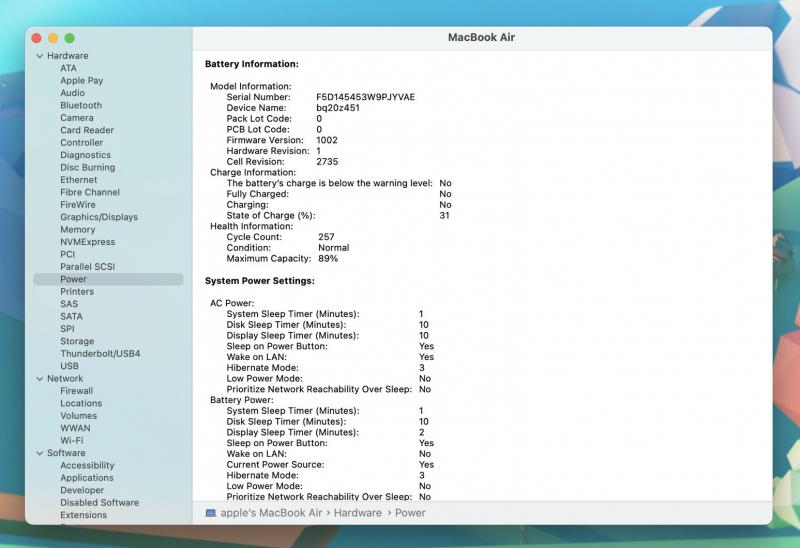Click the Cycle Count value 257
The image size is (800, 548).
[x=326, y=237]
